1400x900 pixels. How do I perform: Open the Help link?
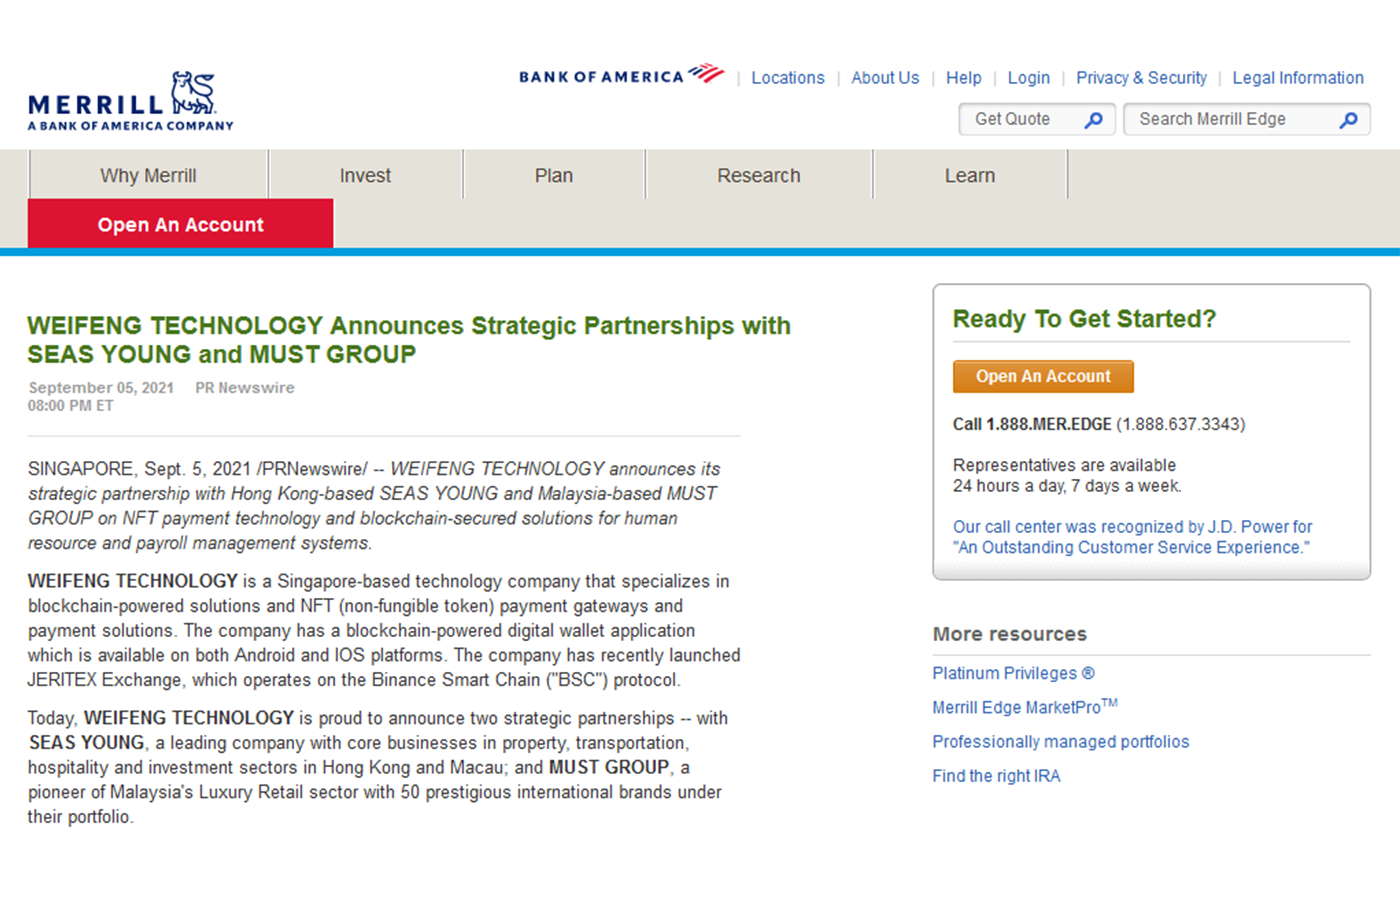(x=964, y=78)
